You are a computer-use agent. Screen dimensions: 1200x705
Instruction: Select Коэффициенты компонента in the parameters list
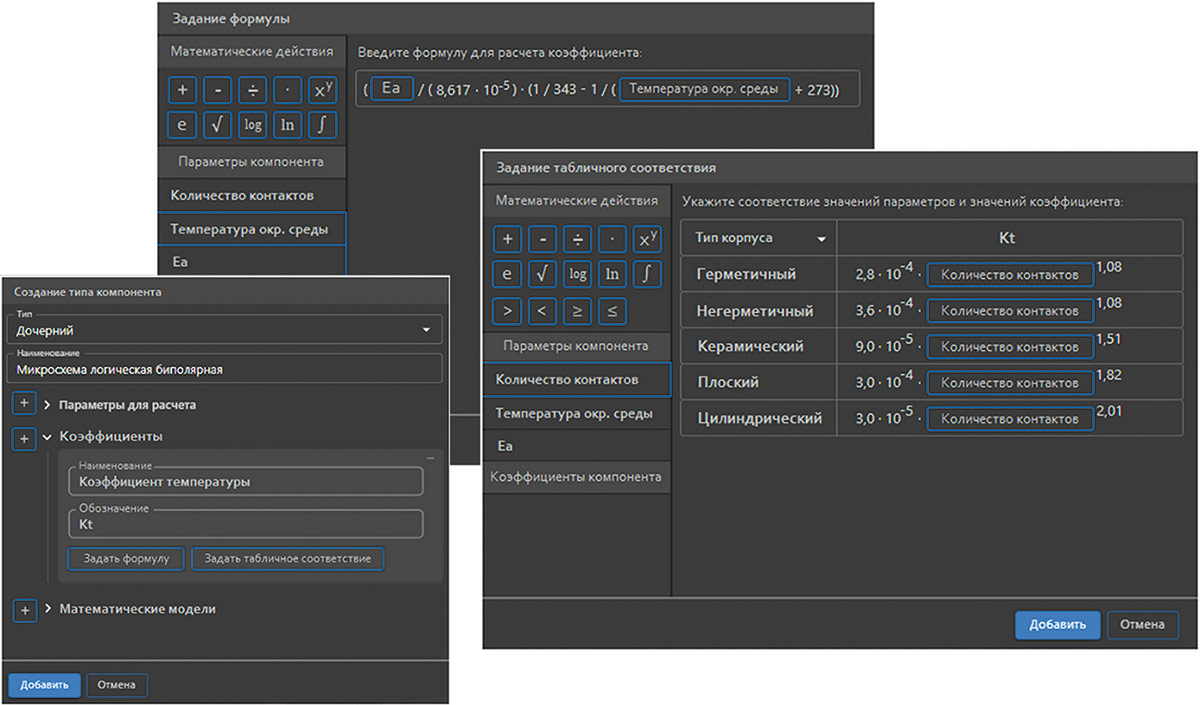coord(575,477)
